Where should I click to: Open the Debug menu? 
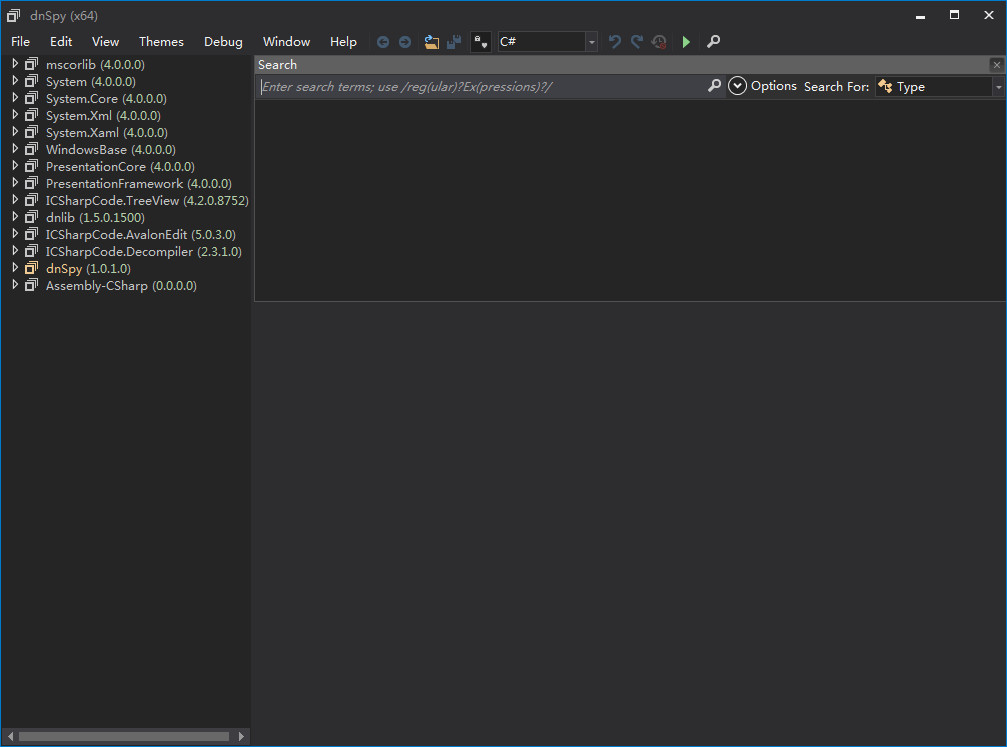pyautogui.click(x=223, y=42)
